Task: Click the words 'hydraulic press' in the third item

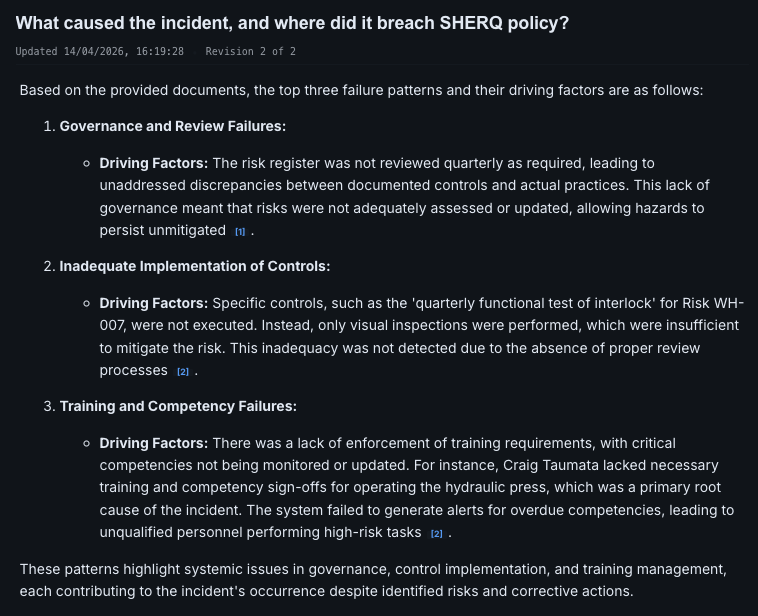Action: point(497,487)
